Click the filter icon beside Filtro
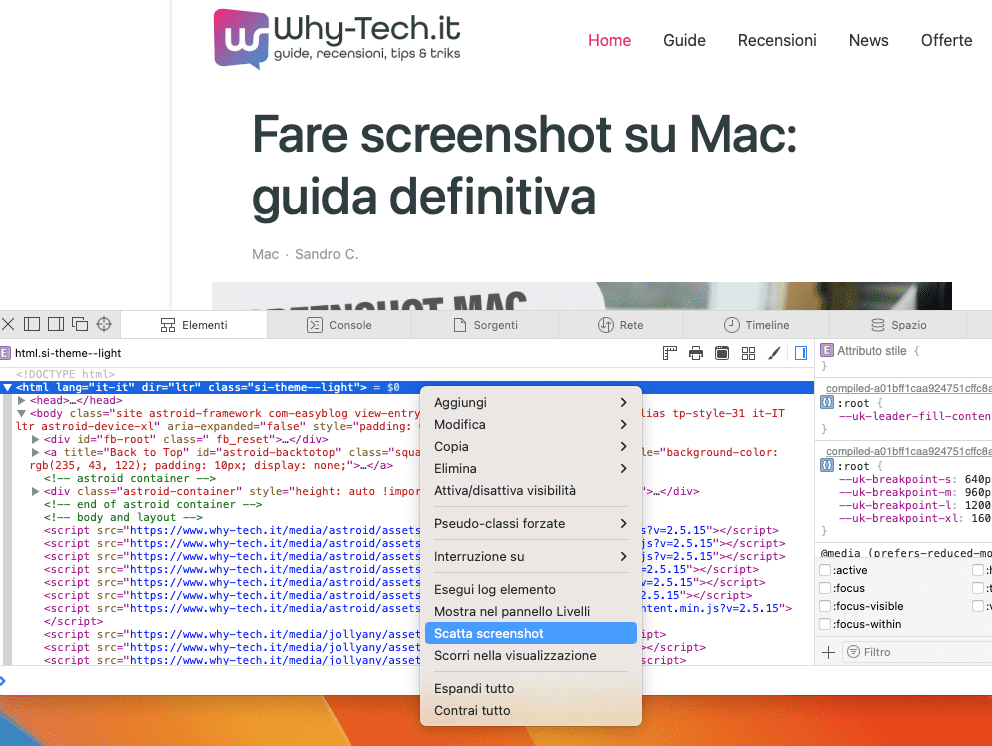The width and height of the screenshot is (992, 746). tap(853, 652)
